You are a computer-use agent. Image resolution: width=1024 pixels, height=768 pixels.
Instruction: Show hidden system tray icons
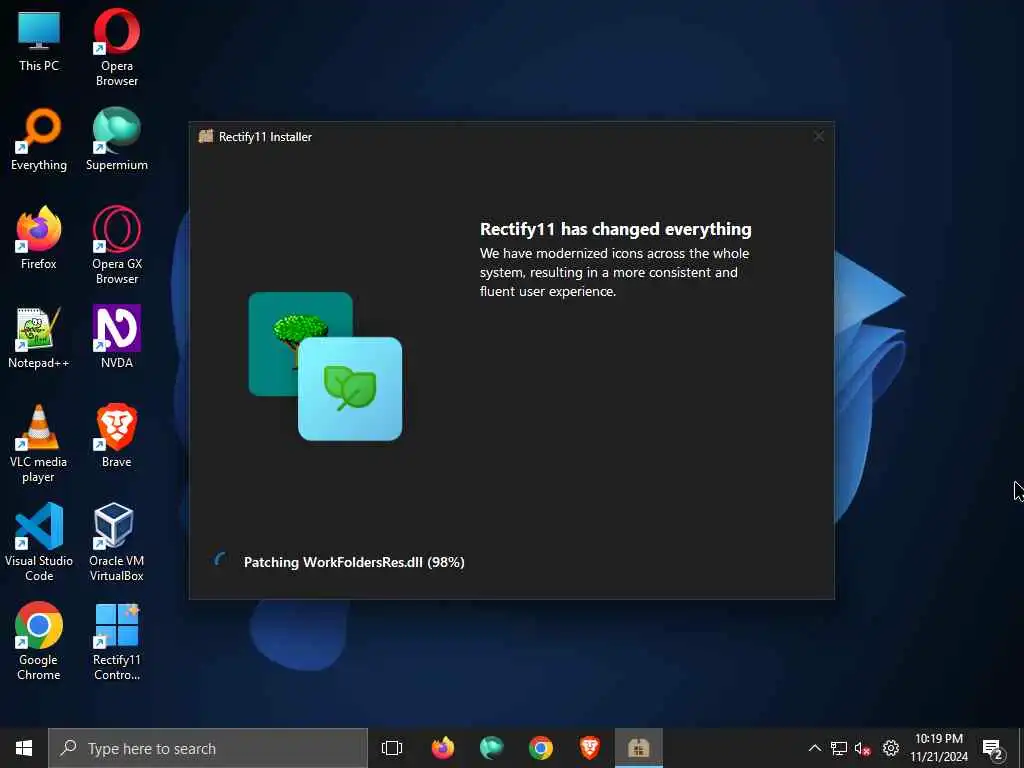click(x=814, y=748)
